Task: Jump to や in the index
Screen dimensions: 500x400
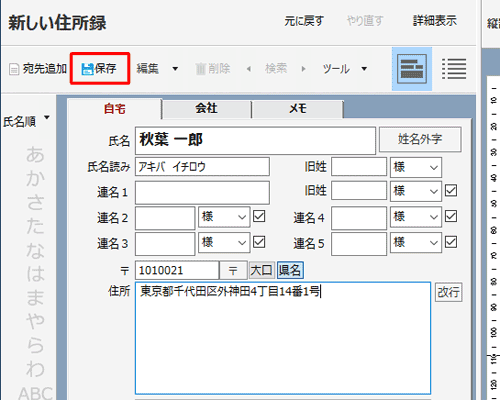Action: click(x=35, y=321)
